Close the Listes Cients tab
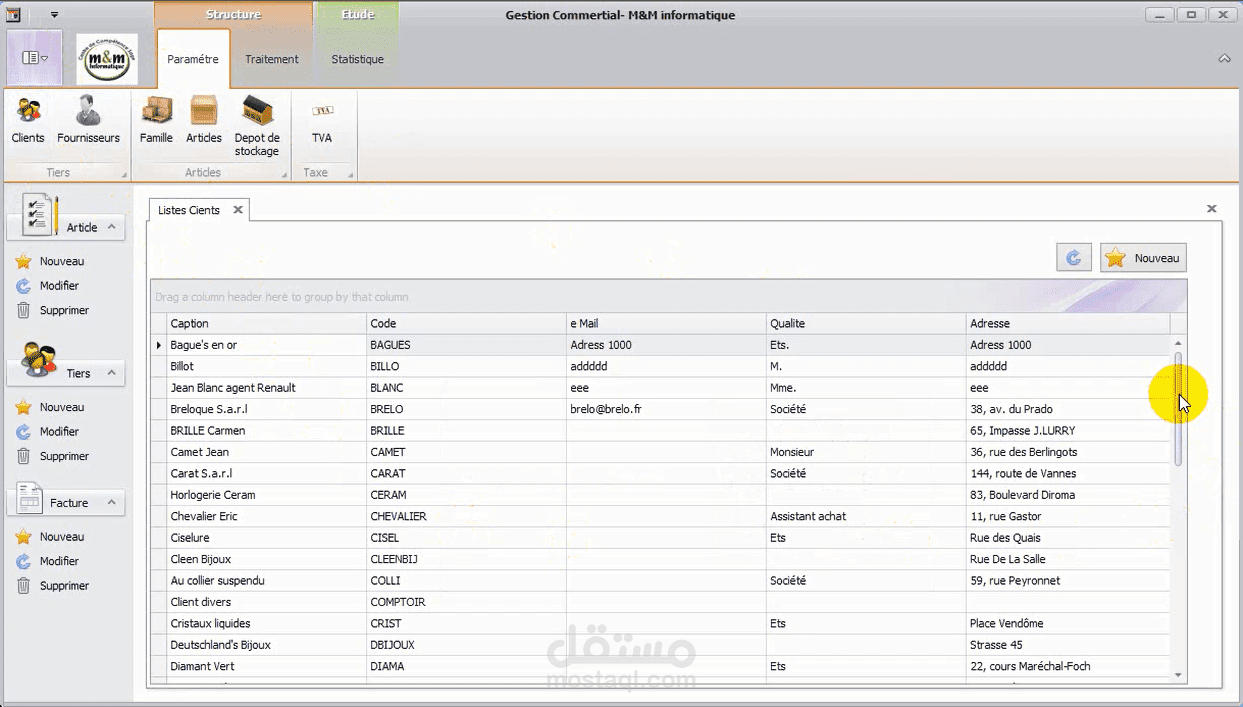The width and height of the screenshot is (1243, 707). [x=237, y=210]
